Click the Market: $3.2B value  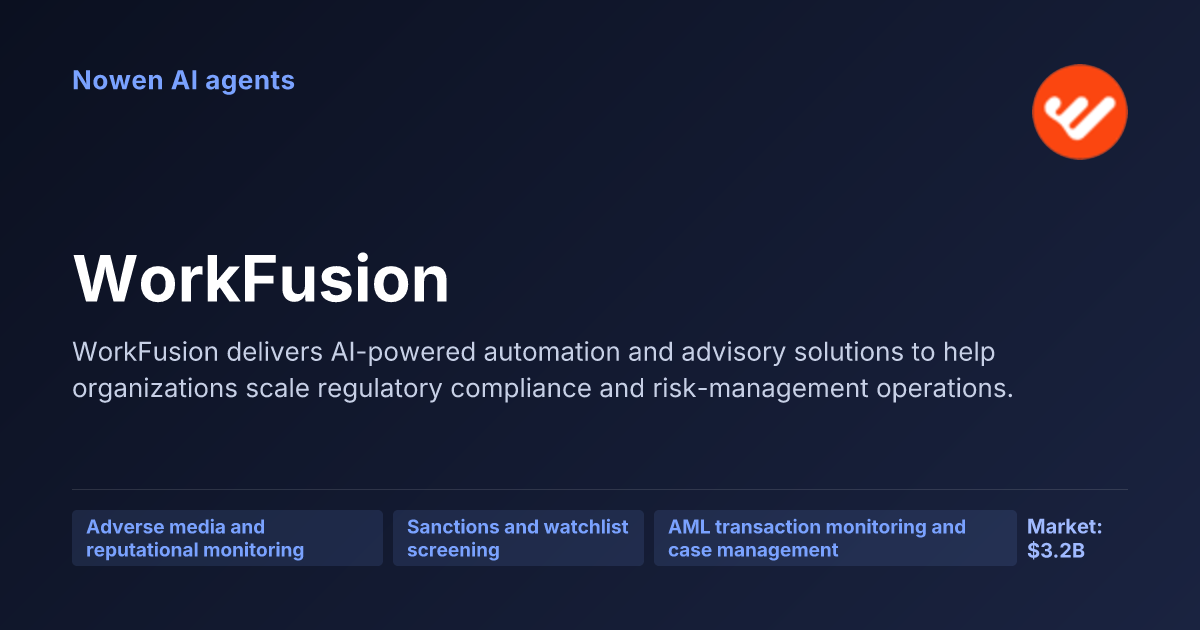(1064, 538)
